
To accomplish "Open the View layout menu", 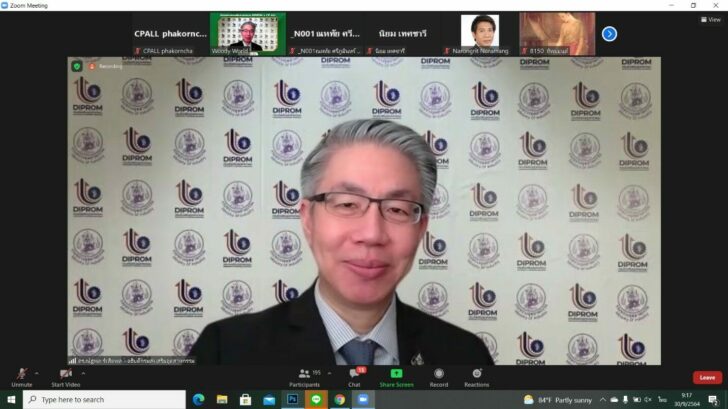I will coord(711,19).
